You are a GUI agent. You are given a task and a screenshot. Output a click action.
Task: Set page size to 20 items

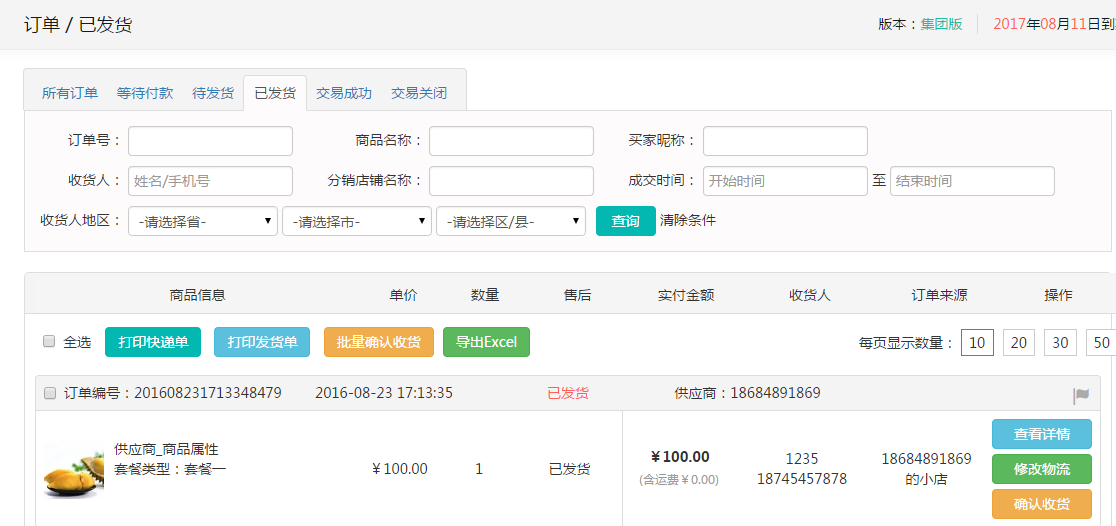(x=1019, y=343)
